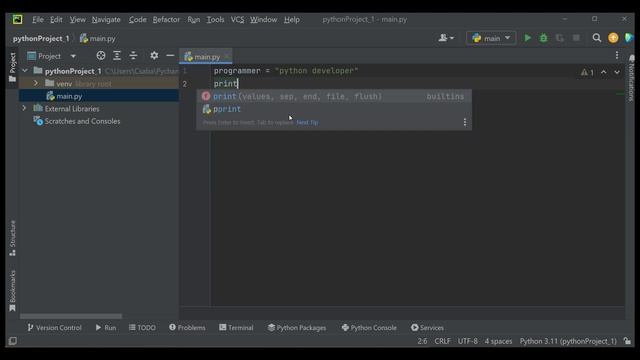Hide the Project tool window
Viewport: 640px width, 360px height.
pos(170,56)
